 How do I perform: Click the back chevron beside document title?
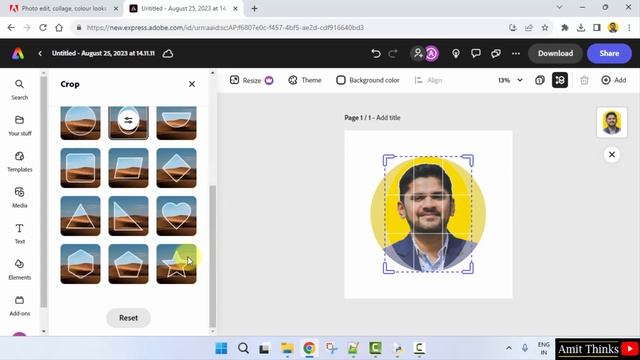click(x=40, y=53)
